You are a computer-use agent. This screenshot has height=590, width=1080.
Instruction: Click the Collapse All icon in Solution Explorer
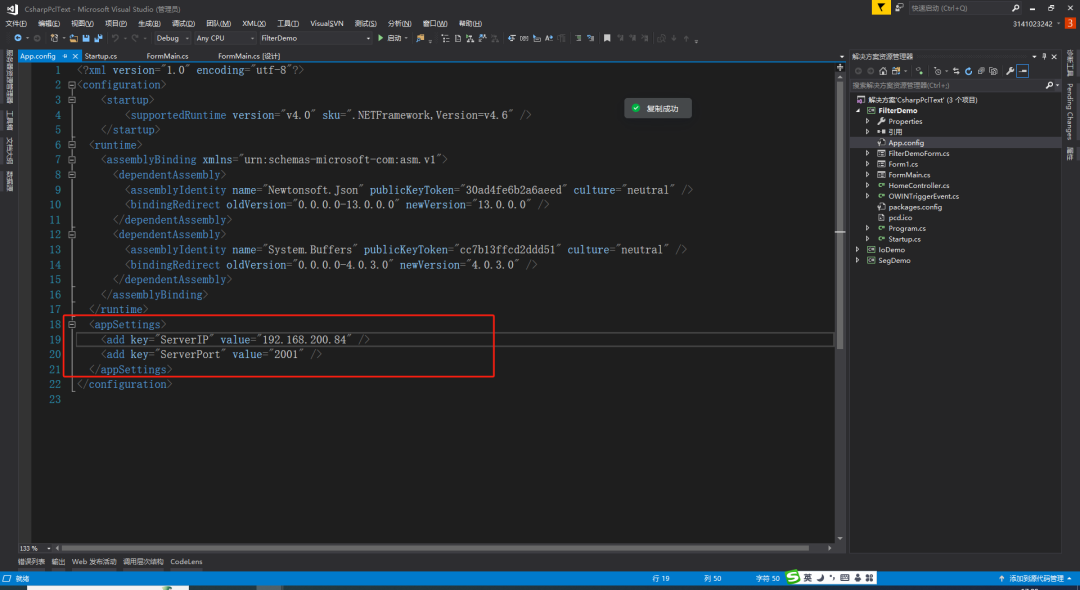coord(982,71)
